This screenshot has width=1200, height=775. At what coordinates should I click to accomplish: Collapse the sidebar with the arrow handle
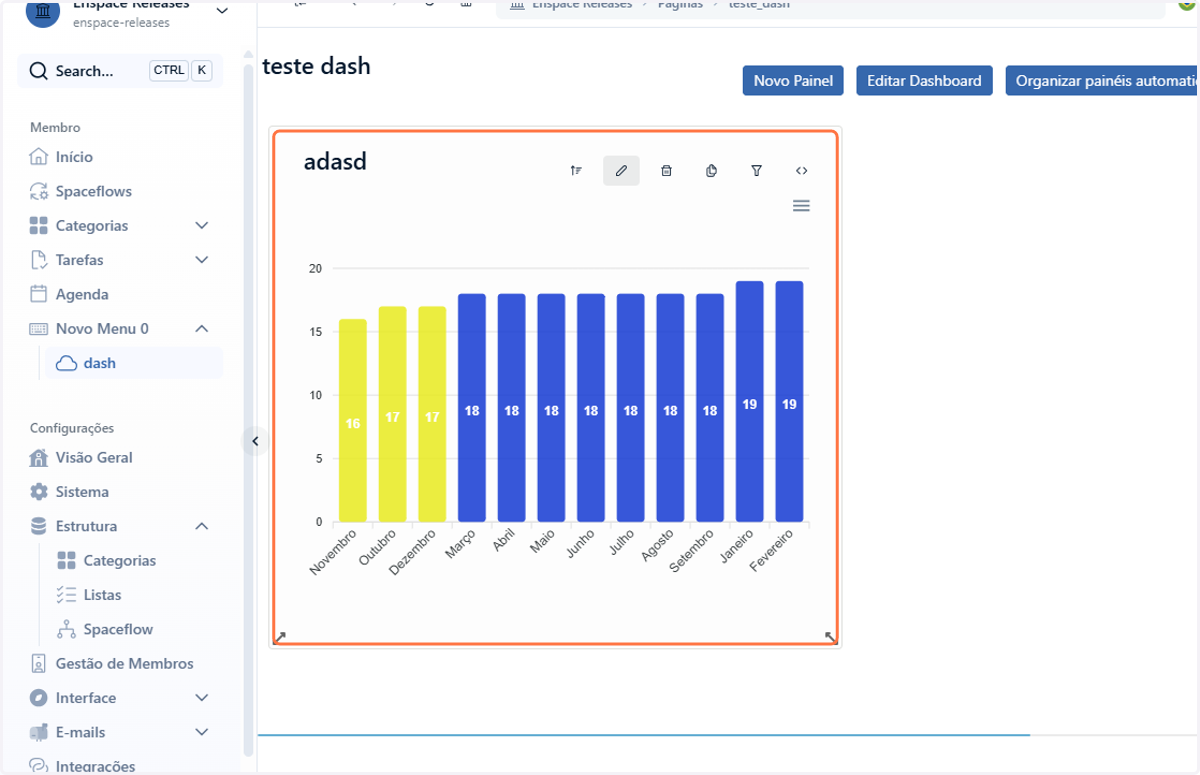pos(255,441)
